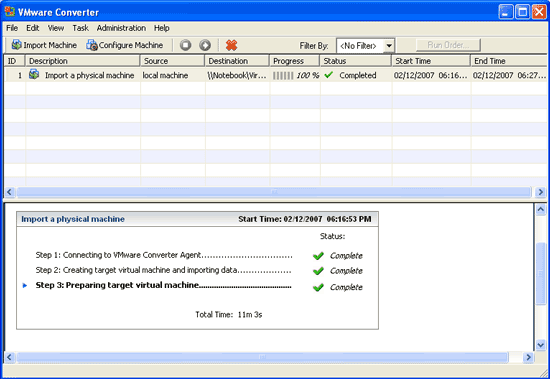Sort by the Progress column header
The height and width of the screenshot is (379, 550).
[295, 61]
